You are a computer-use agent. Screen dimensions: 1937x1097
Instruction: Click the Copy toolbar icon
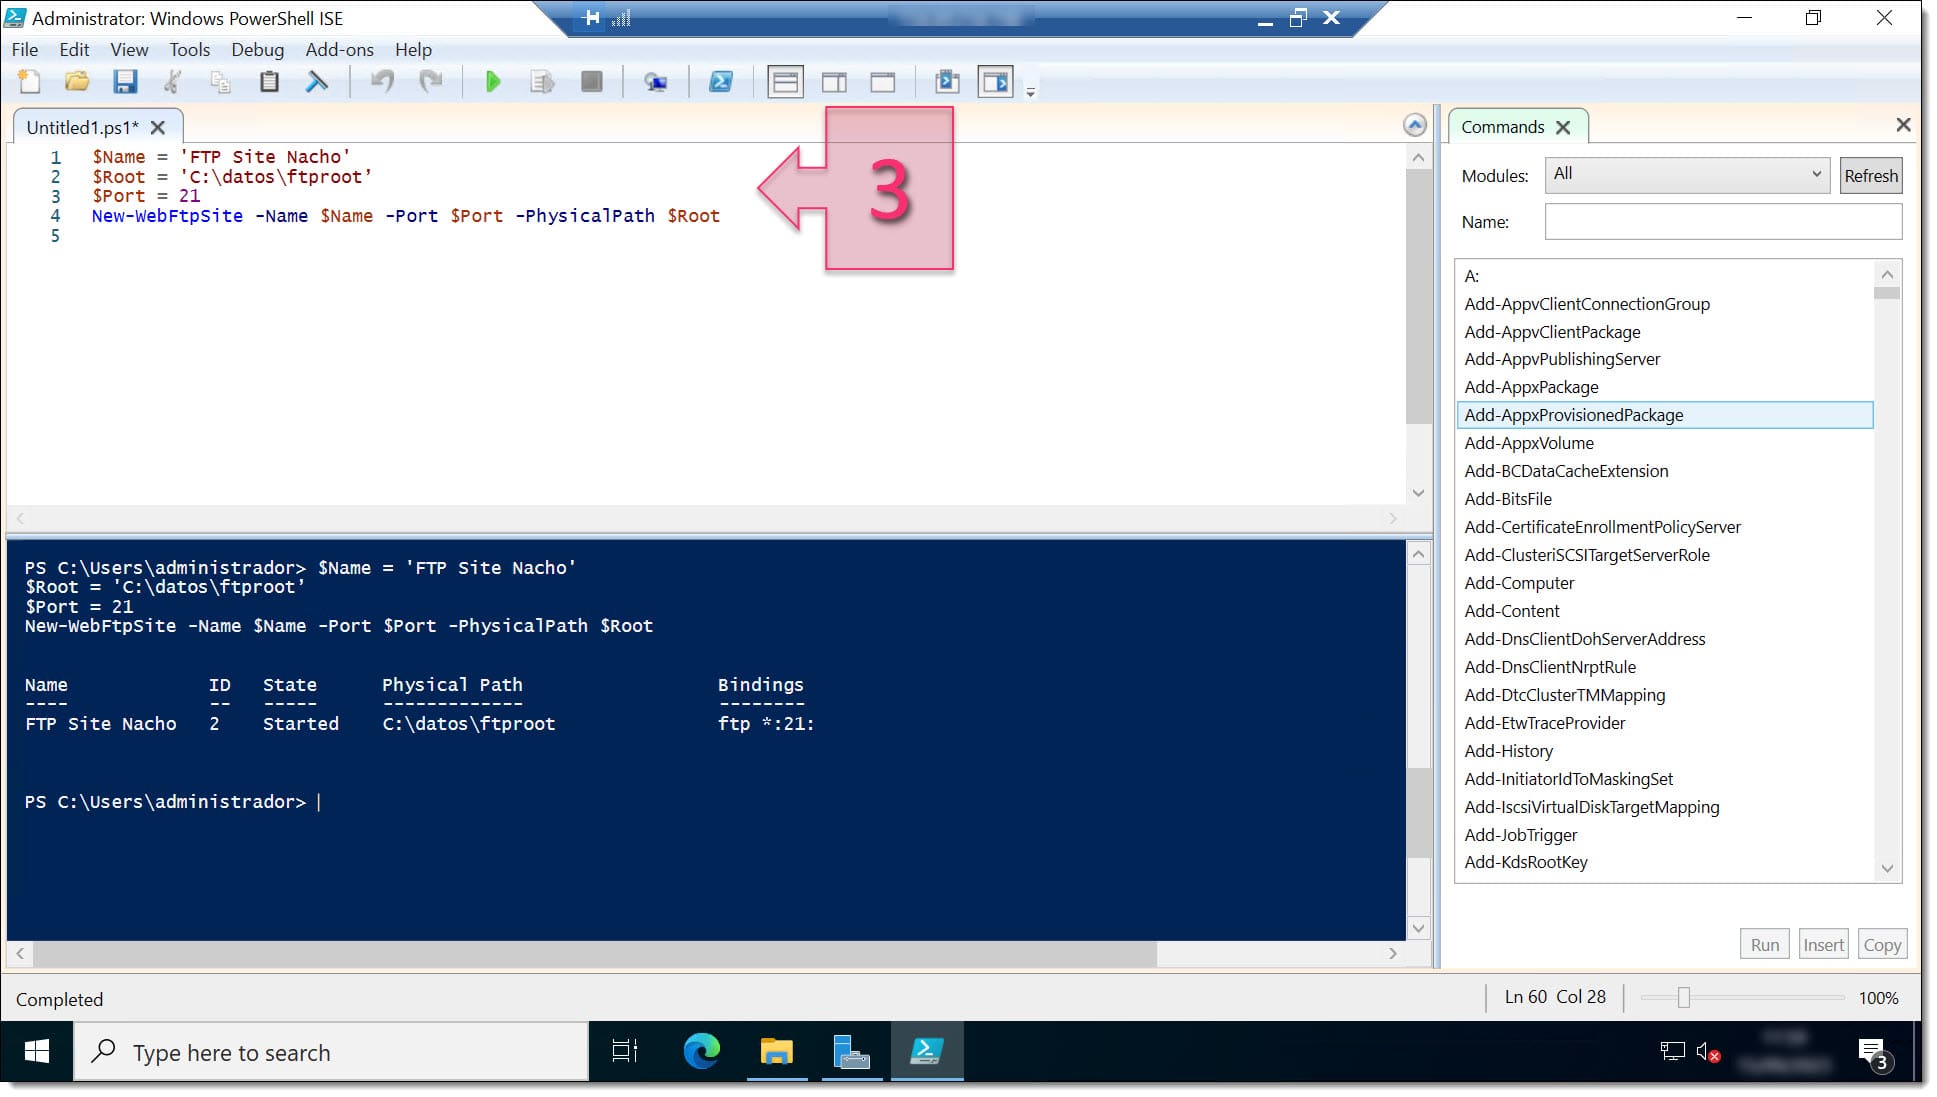click(220, 82)
